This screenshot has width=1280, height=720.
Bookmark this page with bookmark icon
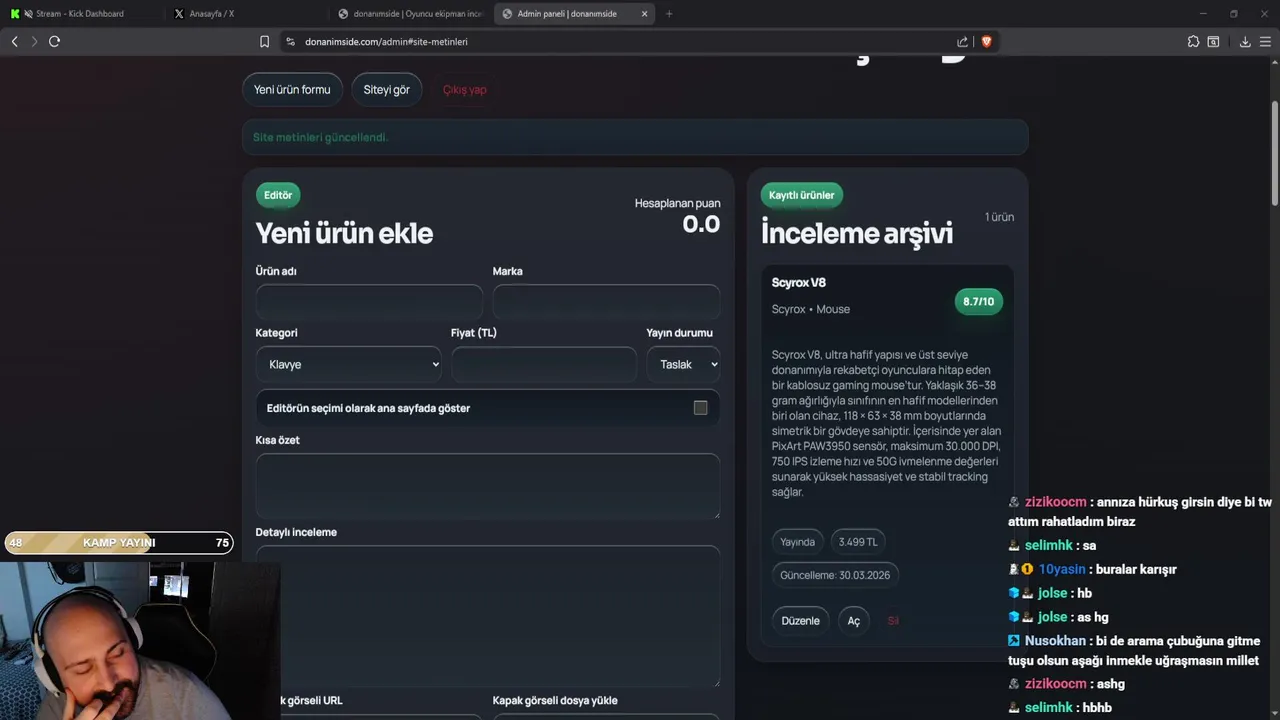point(264,41)
